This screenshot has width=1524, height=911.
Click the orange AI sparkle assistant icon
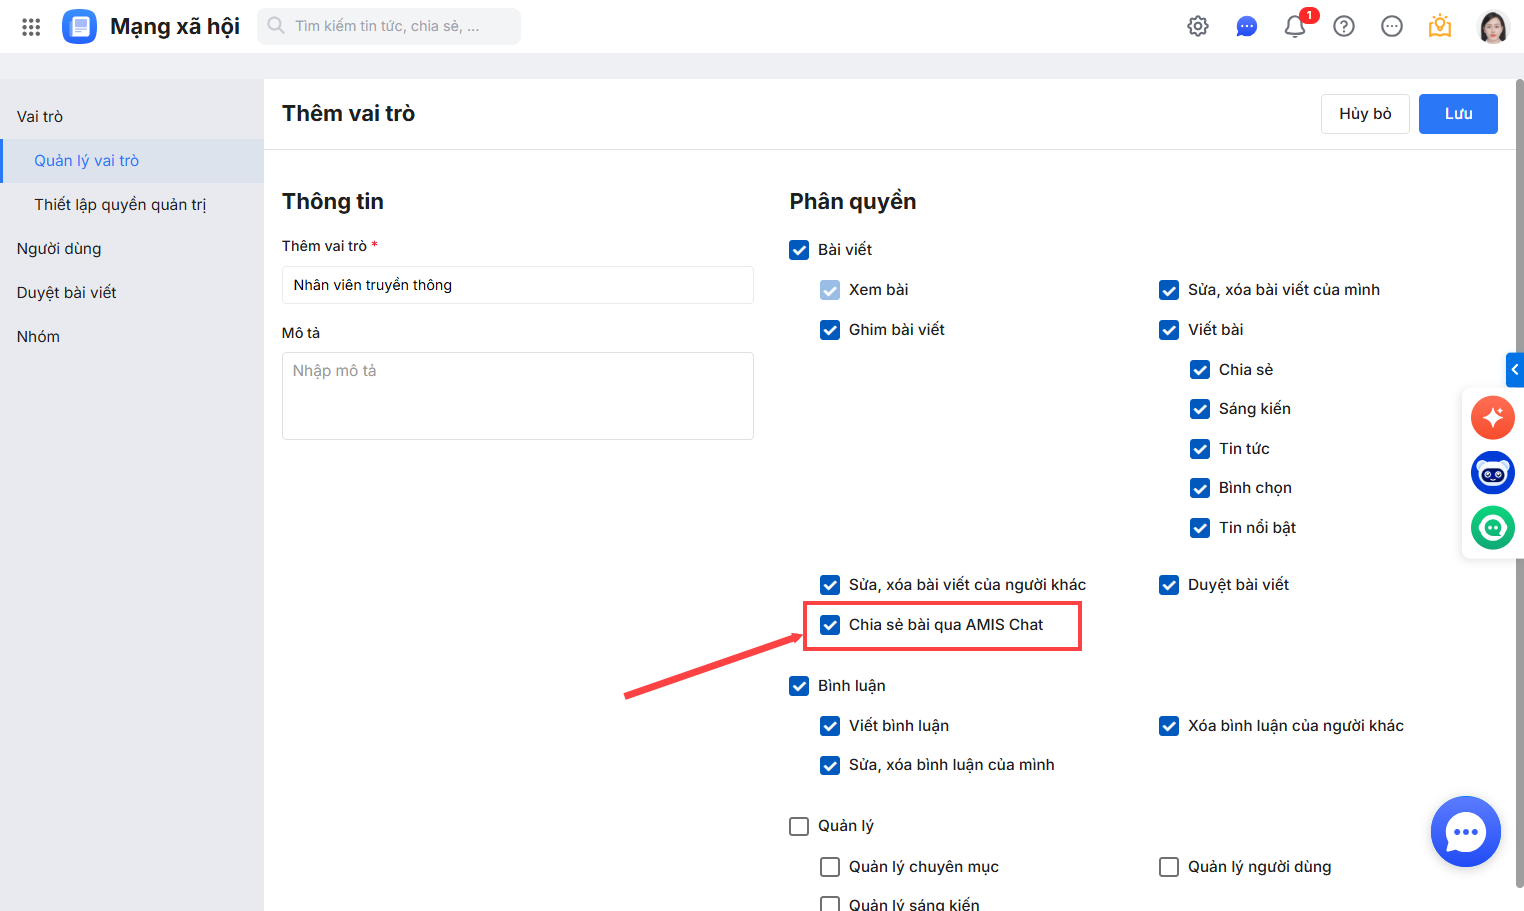click(1492, 418)
